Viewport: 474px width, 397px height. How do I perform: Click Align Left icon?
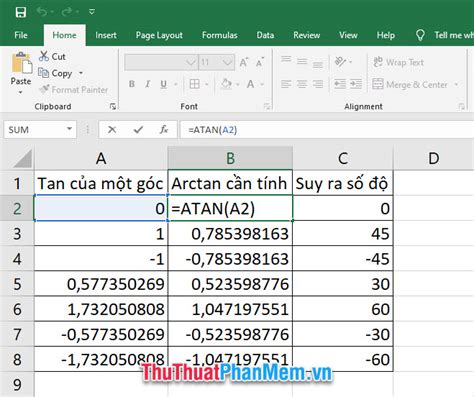[x=286, y=84]
